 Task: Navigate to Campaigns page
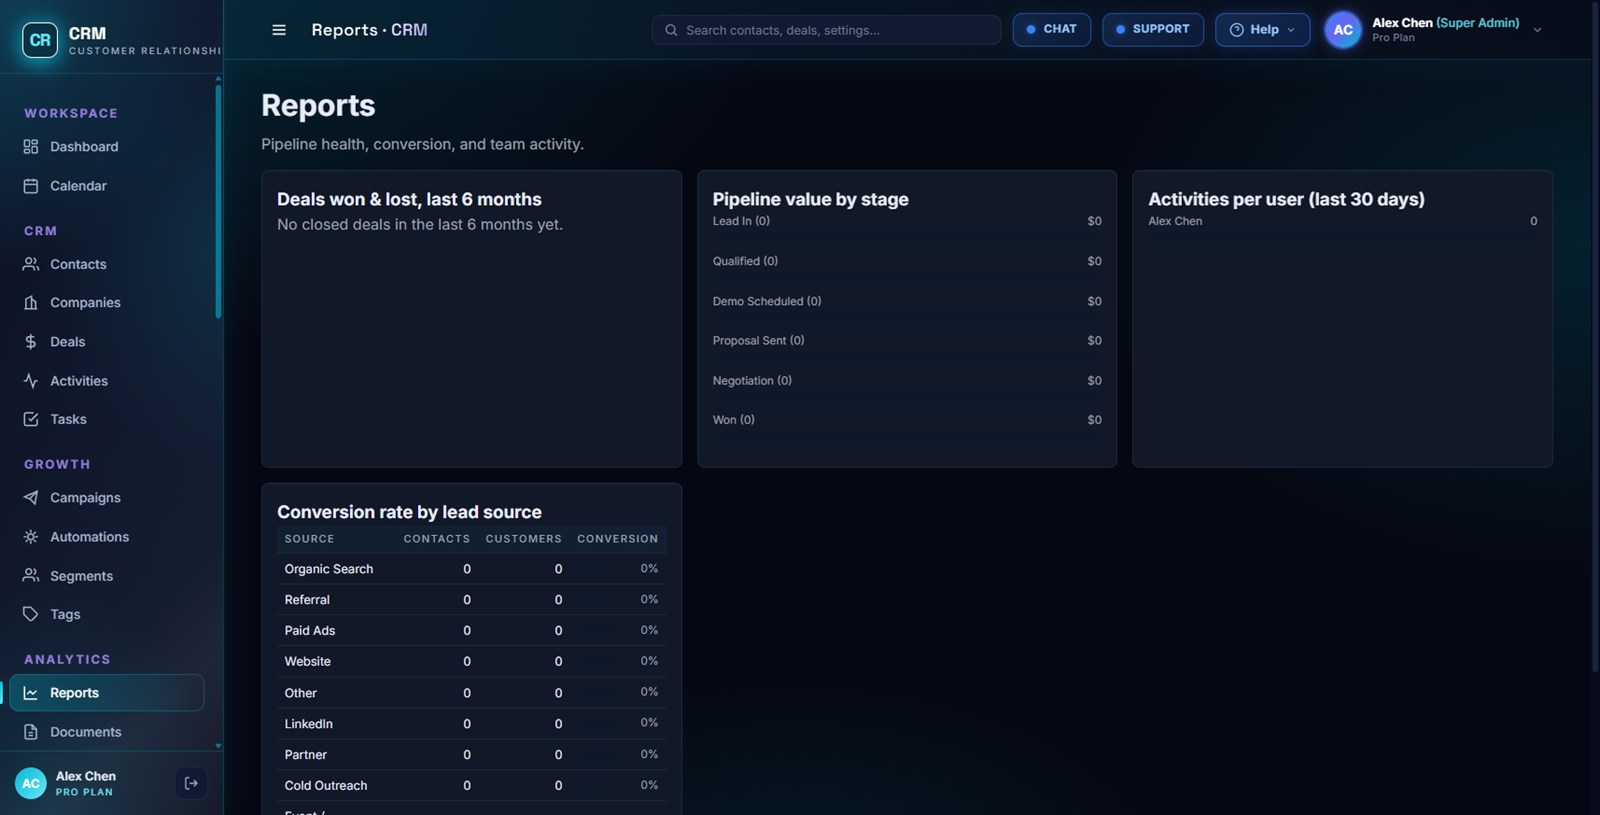(x=107, y=498)
